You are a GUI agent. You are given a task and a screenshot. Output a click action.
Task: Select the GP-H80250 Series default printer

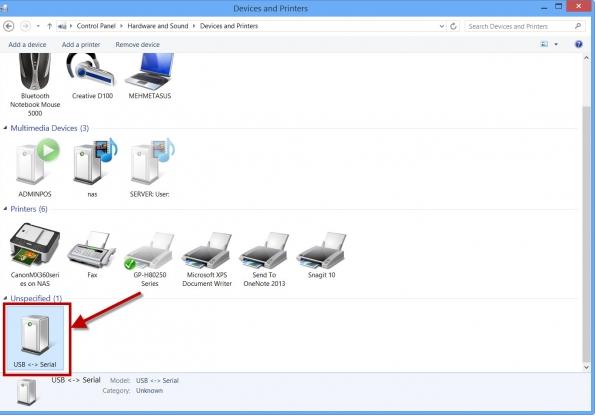click(150, 259)
